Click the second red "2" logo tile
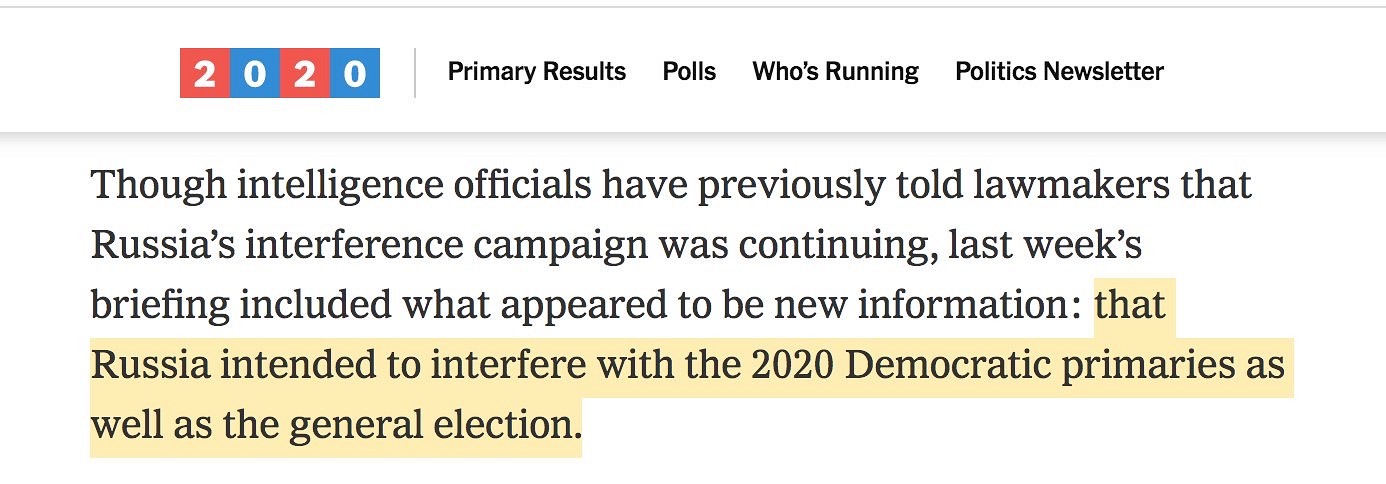Screen dimensions: 1386x484 coord(305,73)
